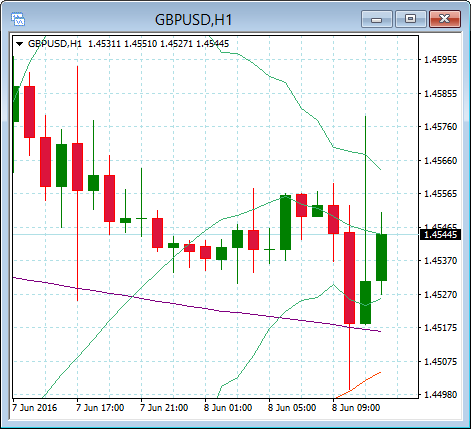
Task: Click the current price label 1.45445
Action: coord(440,235)
